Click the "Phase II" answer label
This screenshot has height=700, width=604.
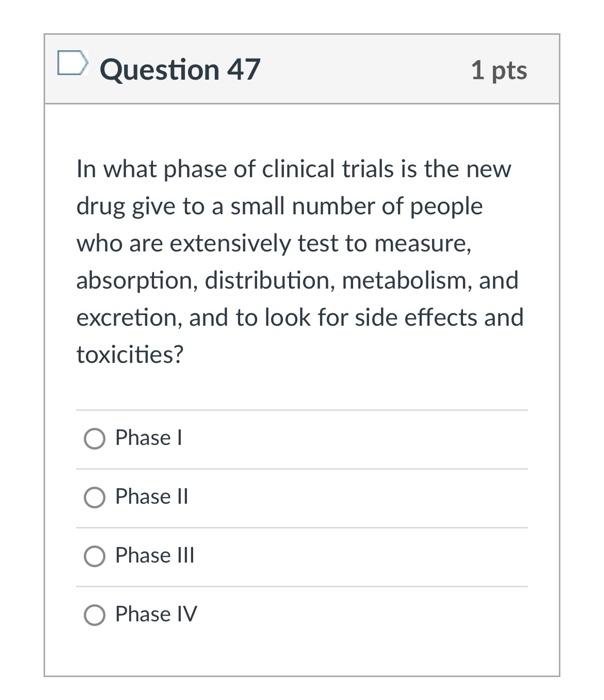[152, 497]
